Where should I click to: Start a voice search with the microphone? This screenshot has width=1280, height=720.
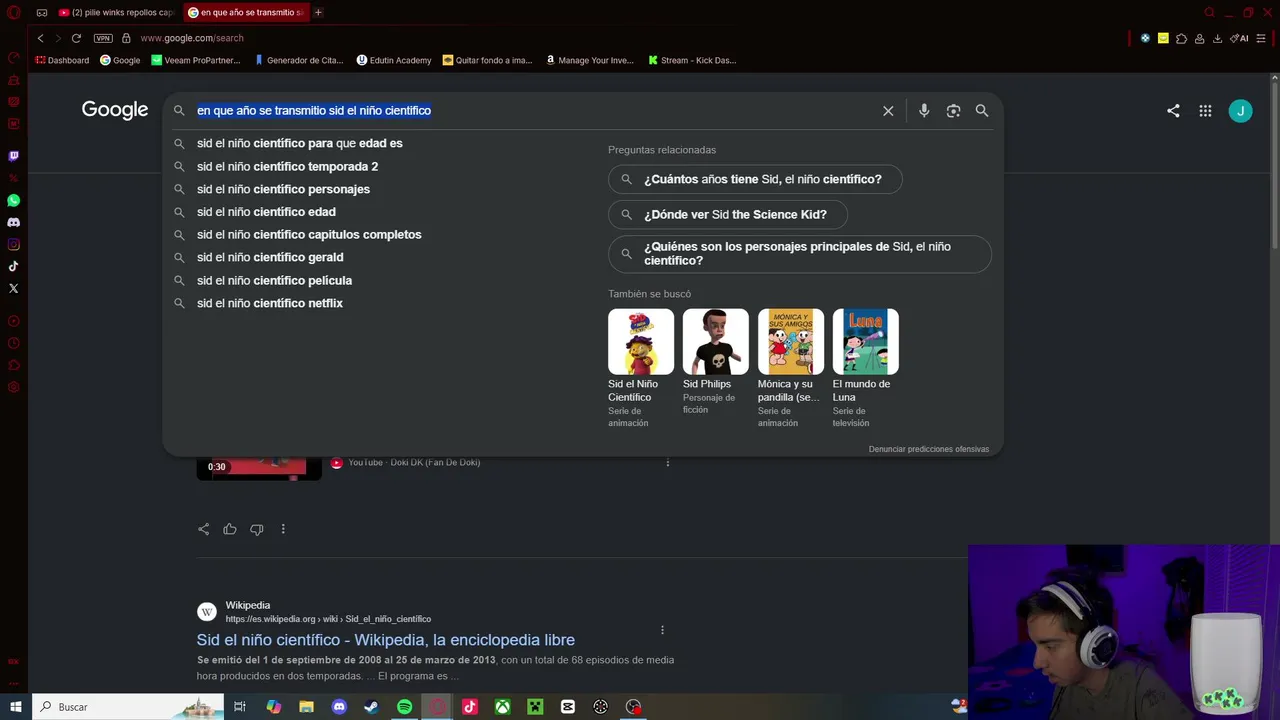924,111
